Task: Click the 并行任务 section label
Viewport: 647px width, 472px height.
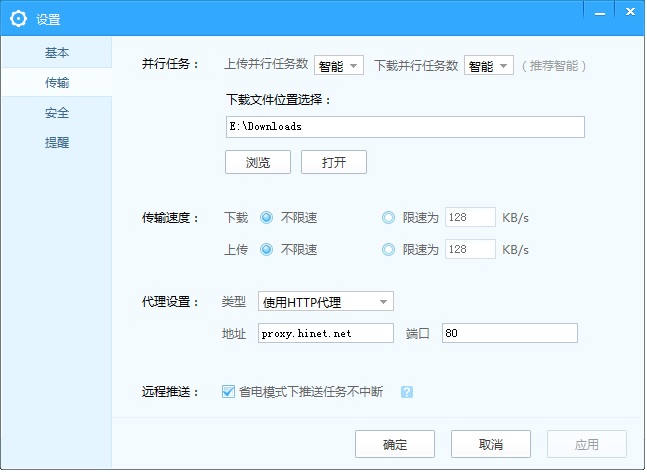Action: pos(170,64)
